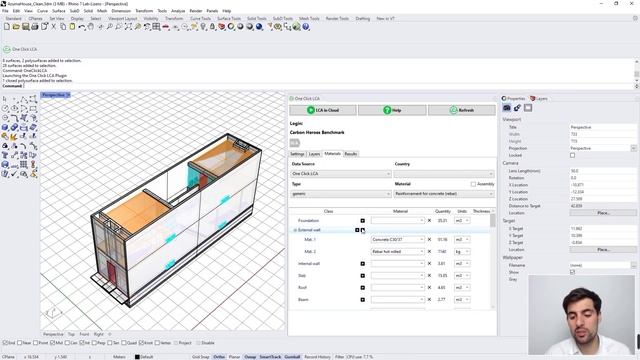This screenshot has width=640, height=360.
Task: Open the Material dropdown with Reinforcement for concrete
Action: (x=444, y=194)
